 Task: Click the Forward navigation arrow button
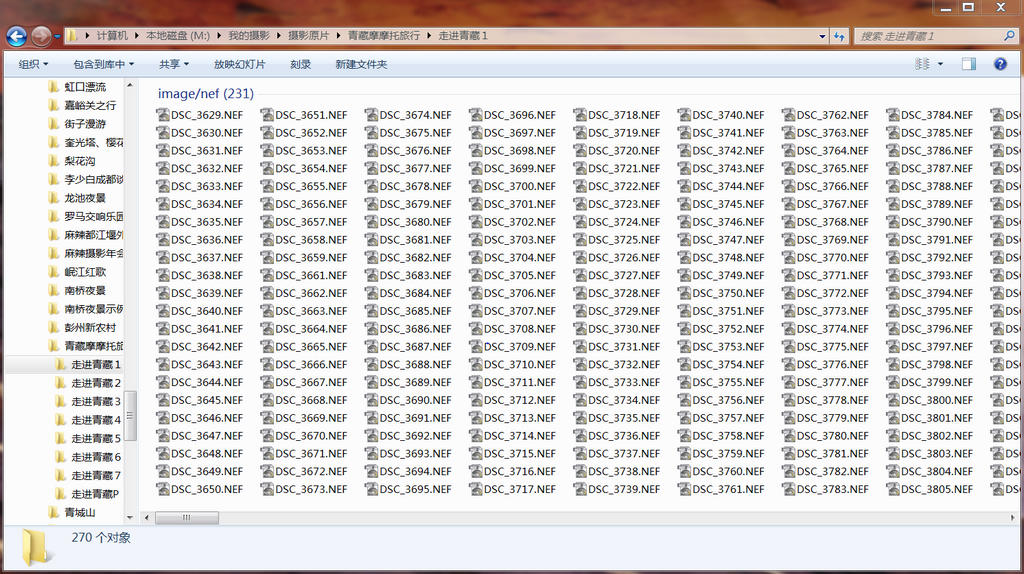(x=41, y=36)
